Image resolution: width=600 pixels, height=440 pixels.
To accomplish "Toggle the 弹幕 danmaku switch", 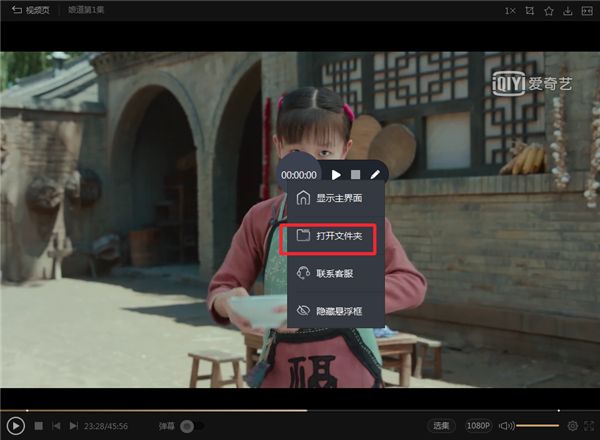I will tap(192, 426).
